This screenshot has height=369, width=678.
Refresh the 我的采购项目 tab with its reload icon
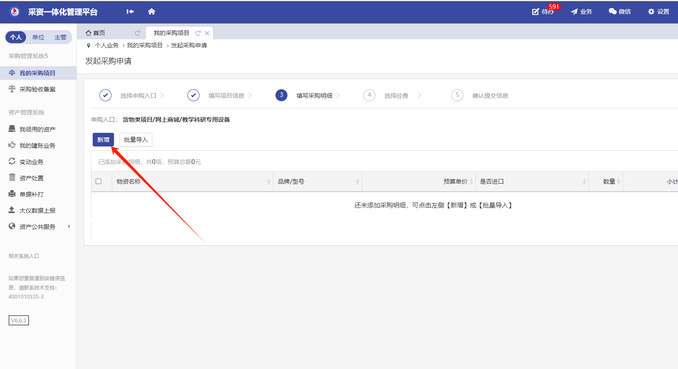pos(198,33)
